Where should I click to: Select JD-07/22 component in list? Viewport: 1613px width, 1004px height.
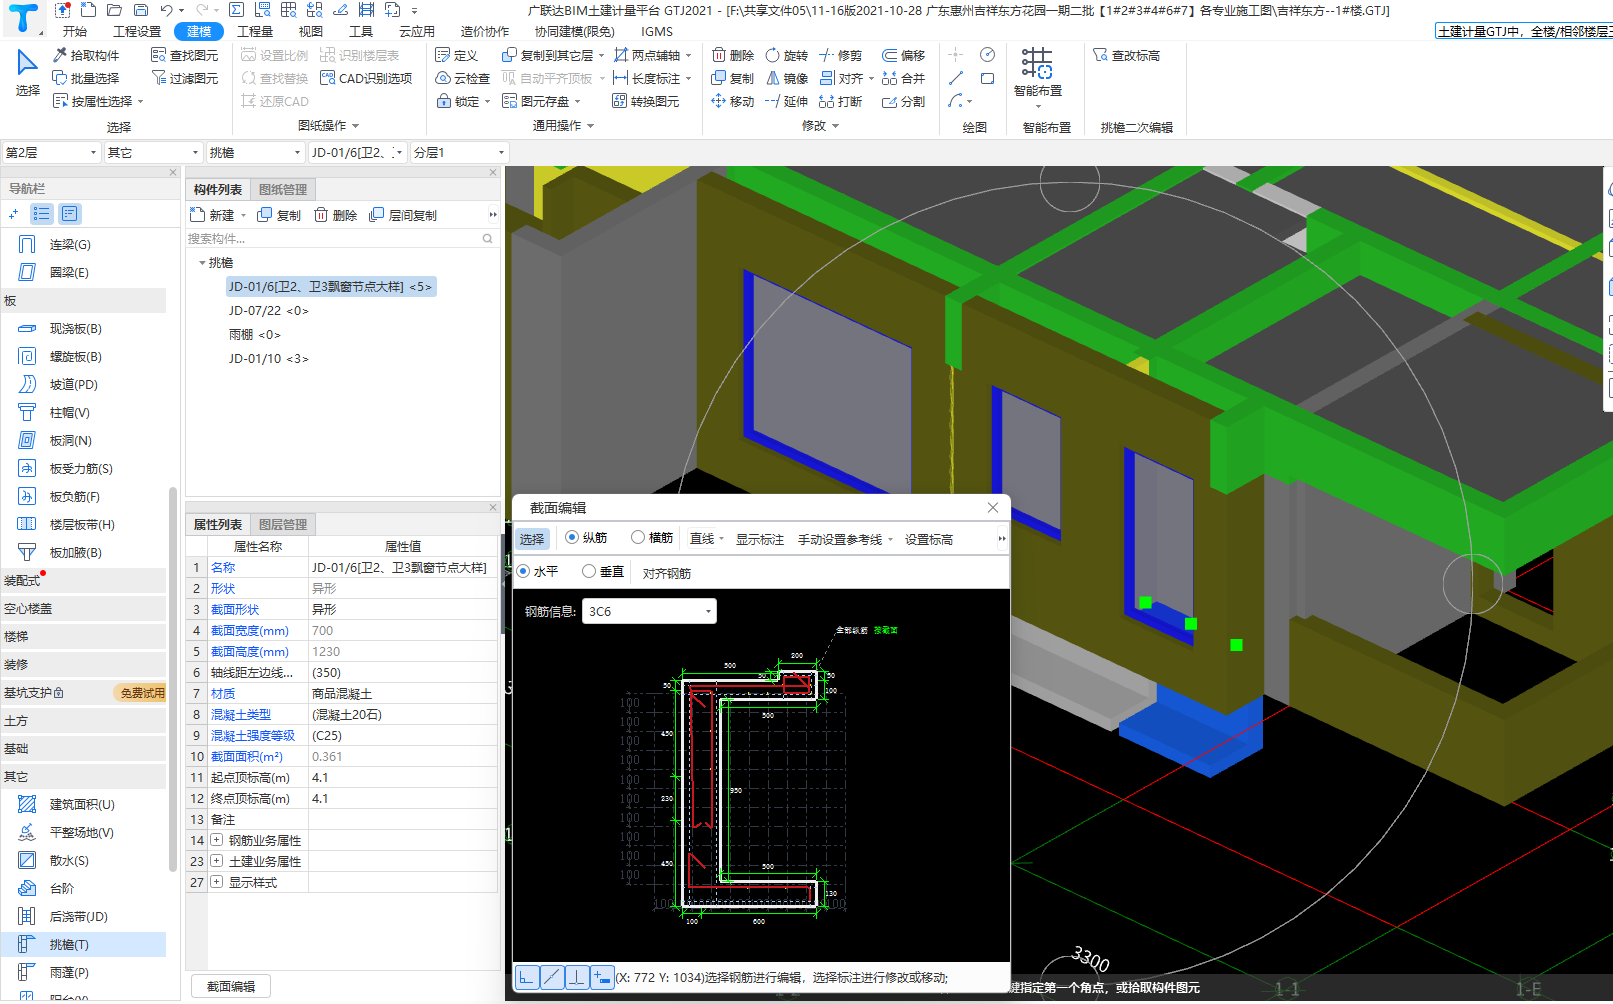point(268,311)
